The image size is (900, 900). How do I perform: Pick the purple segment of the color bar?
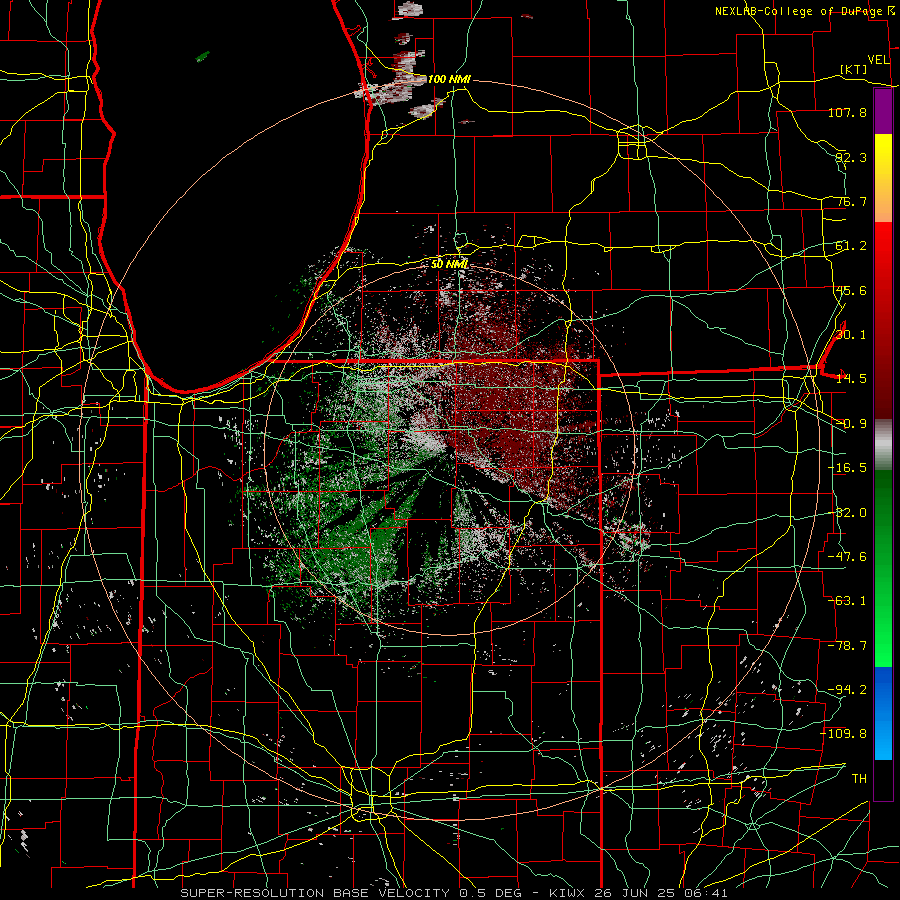point(883,112)
